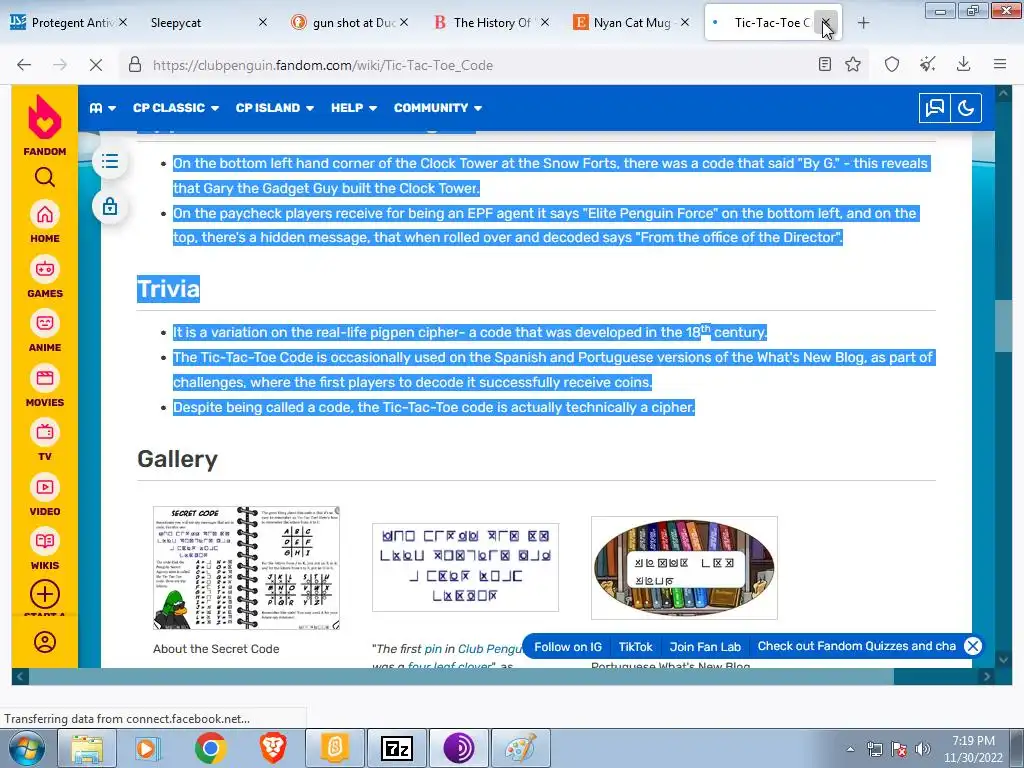Viewport: 1024px width, 768px height.
Task: Expand the CP ISLAND menu
Action: click(275, 108)
